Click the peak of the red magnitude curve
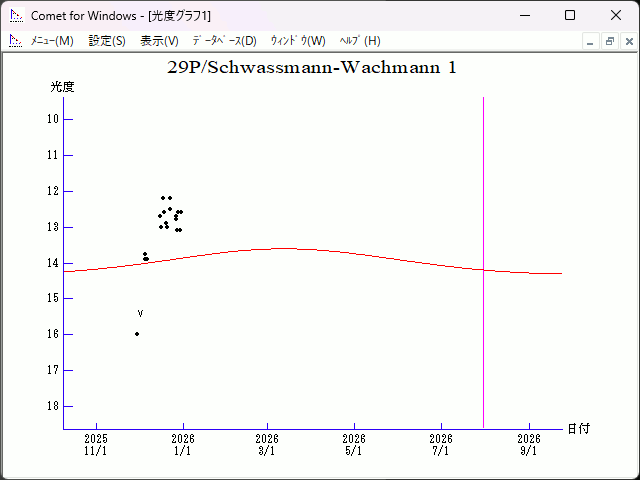Viewport: 640px width, 480px height. pyautogui.click(x=284, y=248)
